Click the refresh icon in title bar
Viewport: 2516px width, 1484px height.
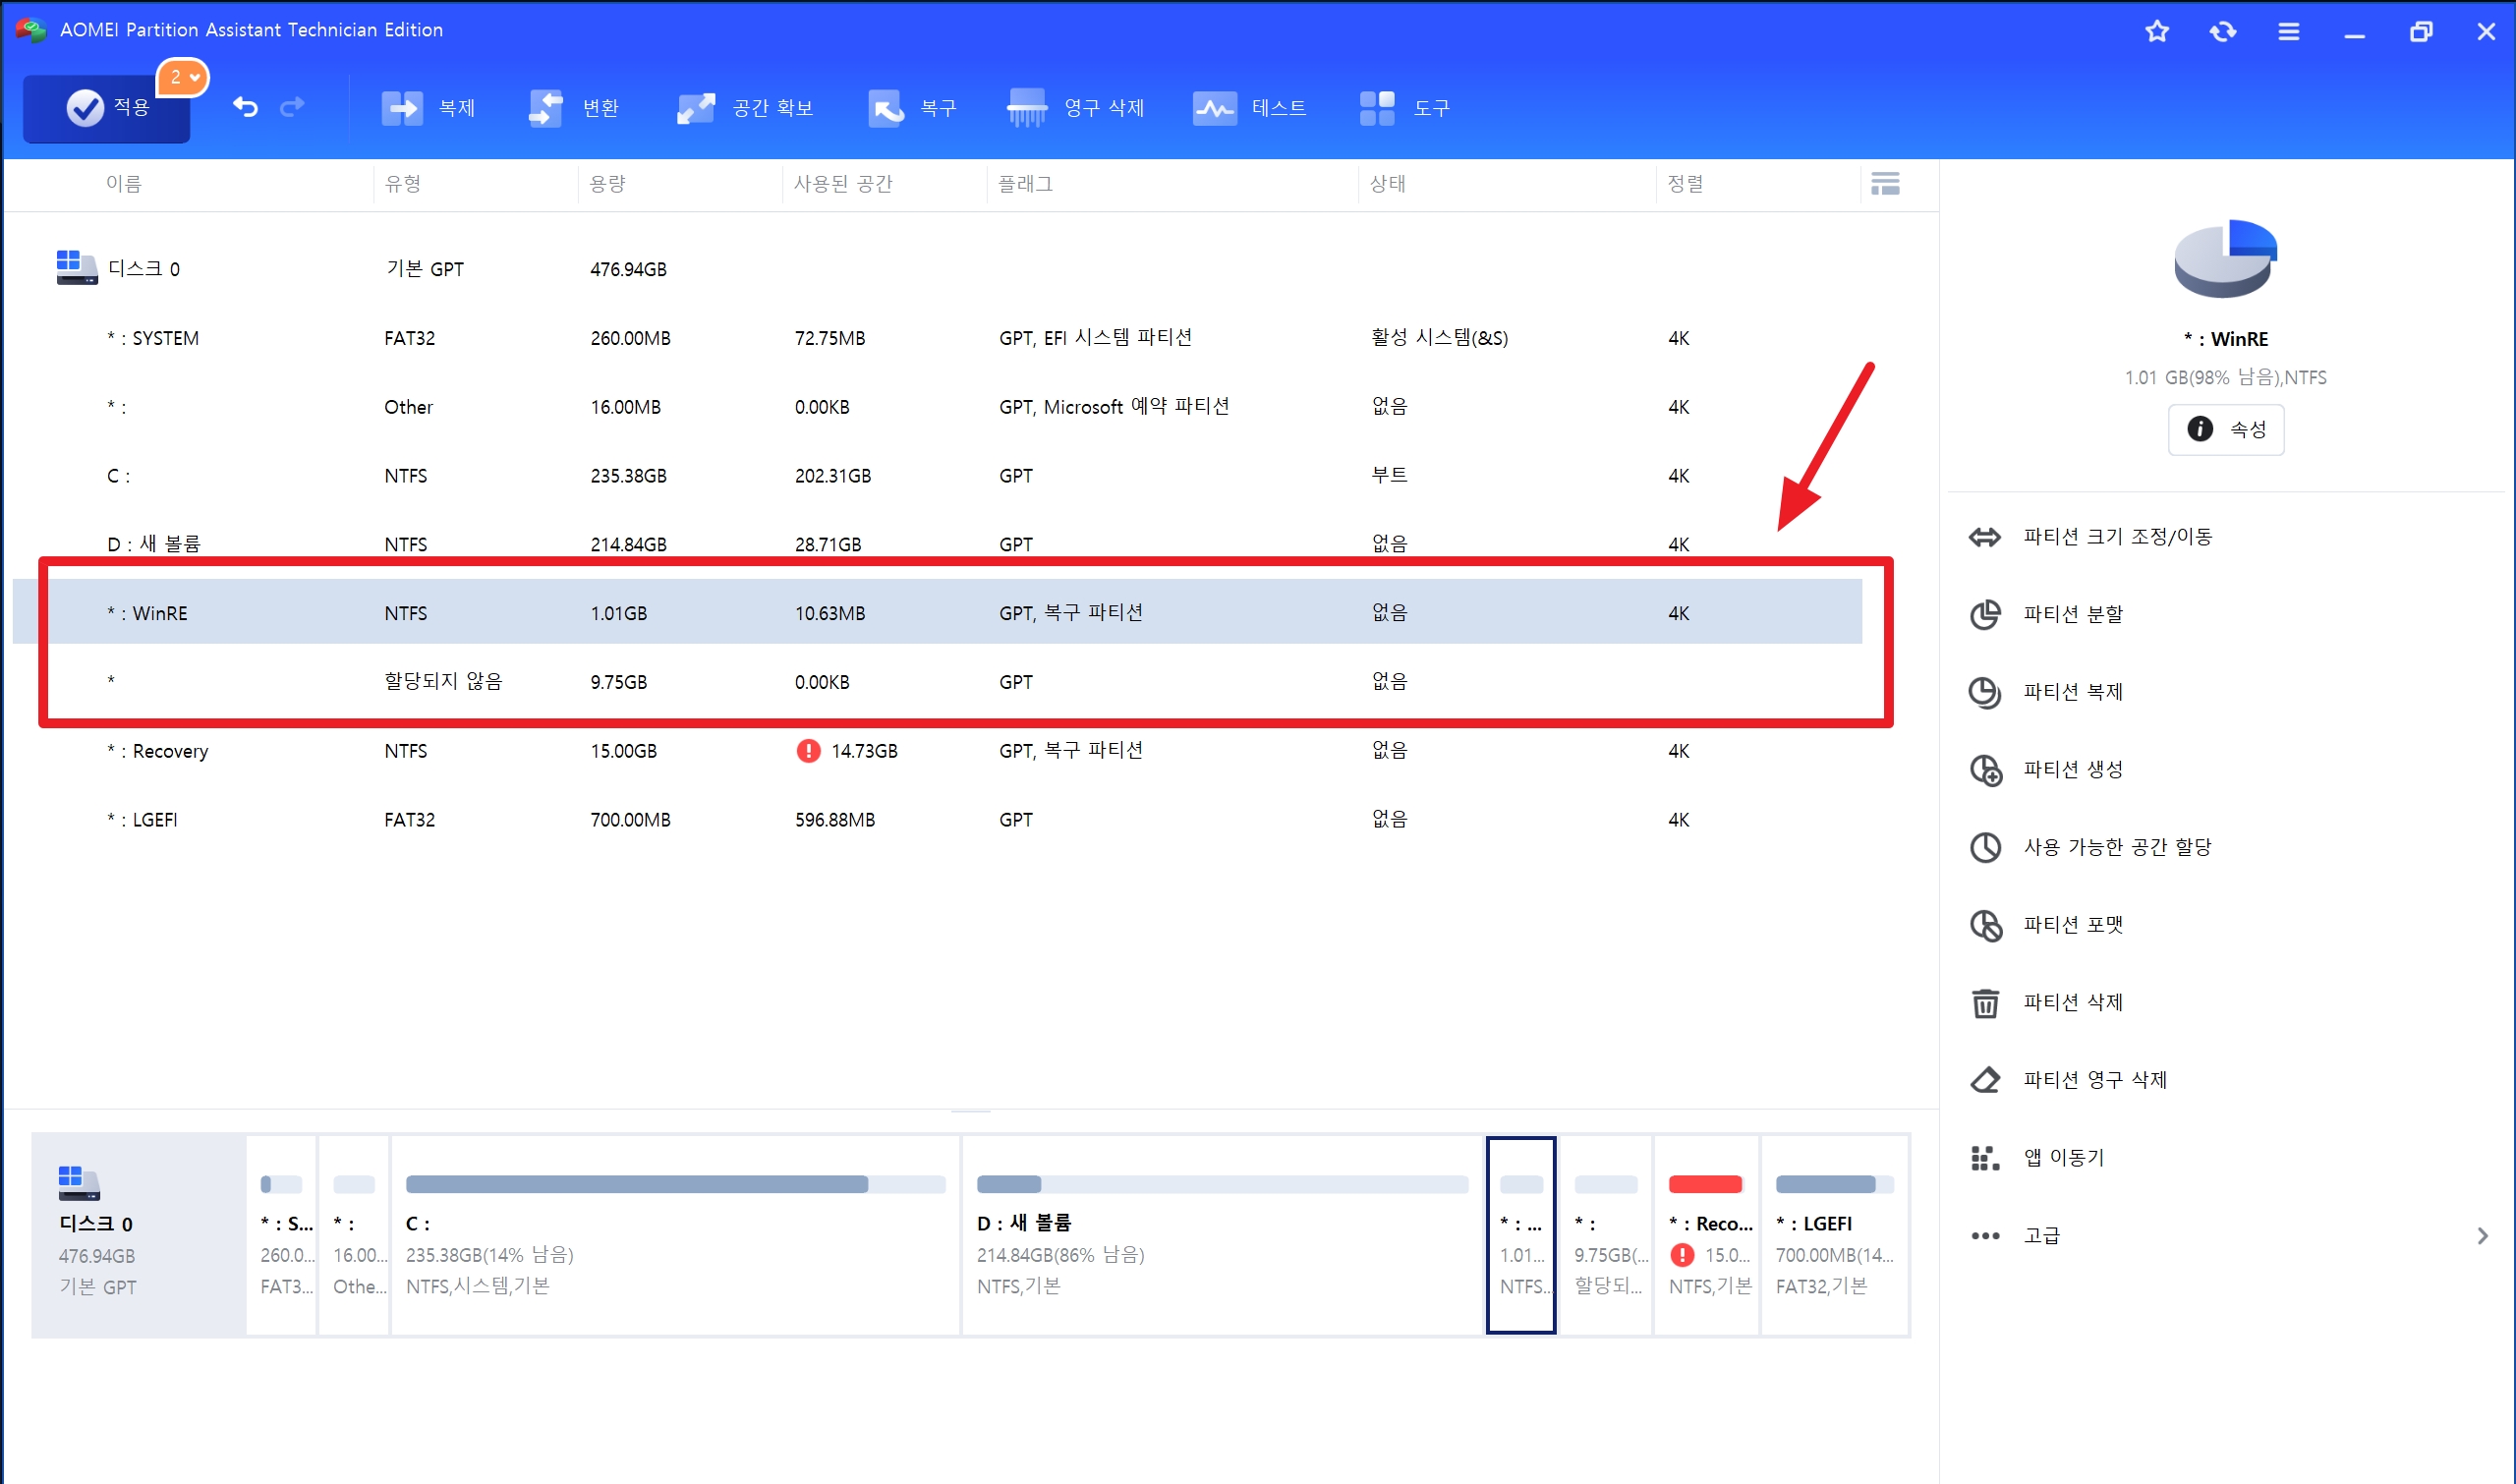(2222, 31)
